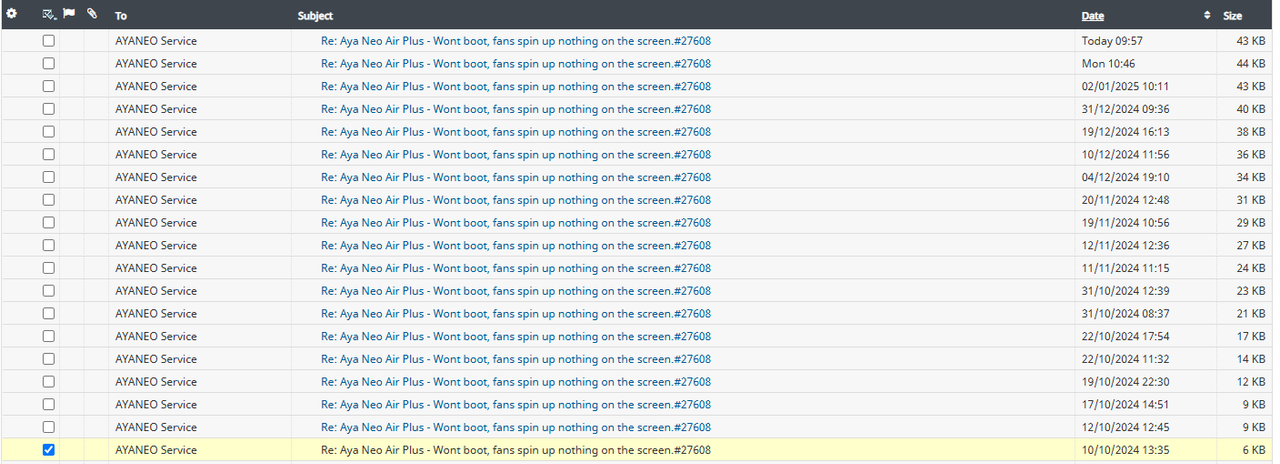Select the 12/11/2024 12:36 row checkbox

click(x=48, y=245)
